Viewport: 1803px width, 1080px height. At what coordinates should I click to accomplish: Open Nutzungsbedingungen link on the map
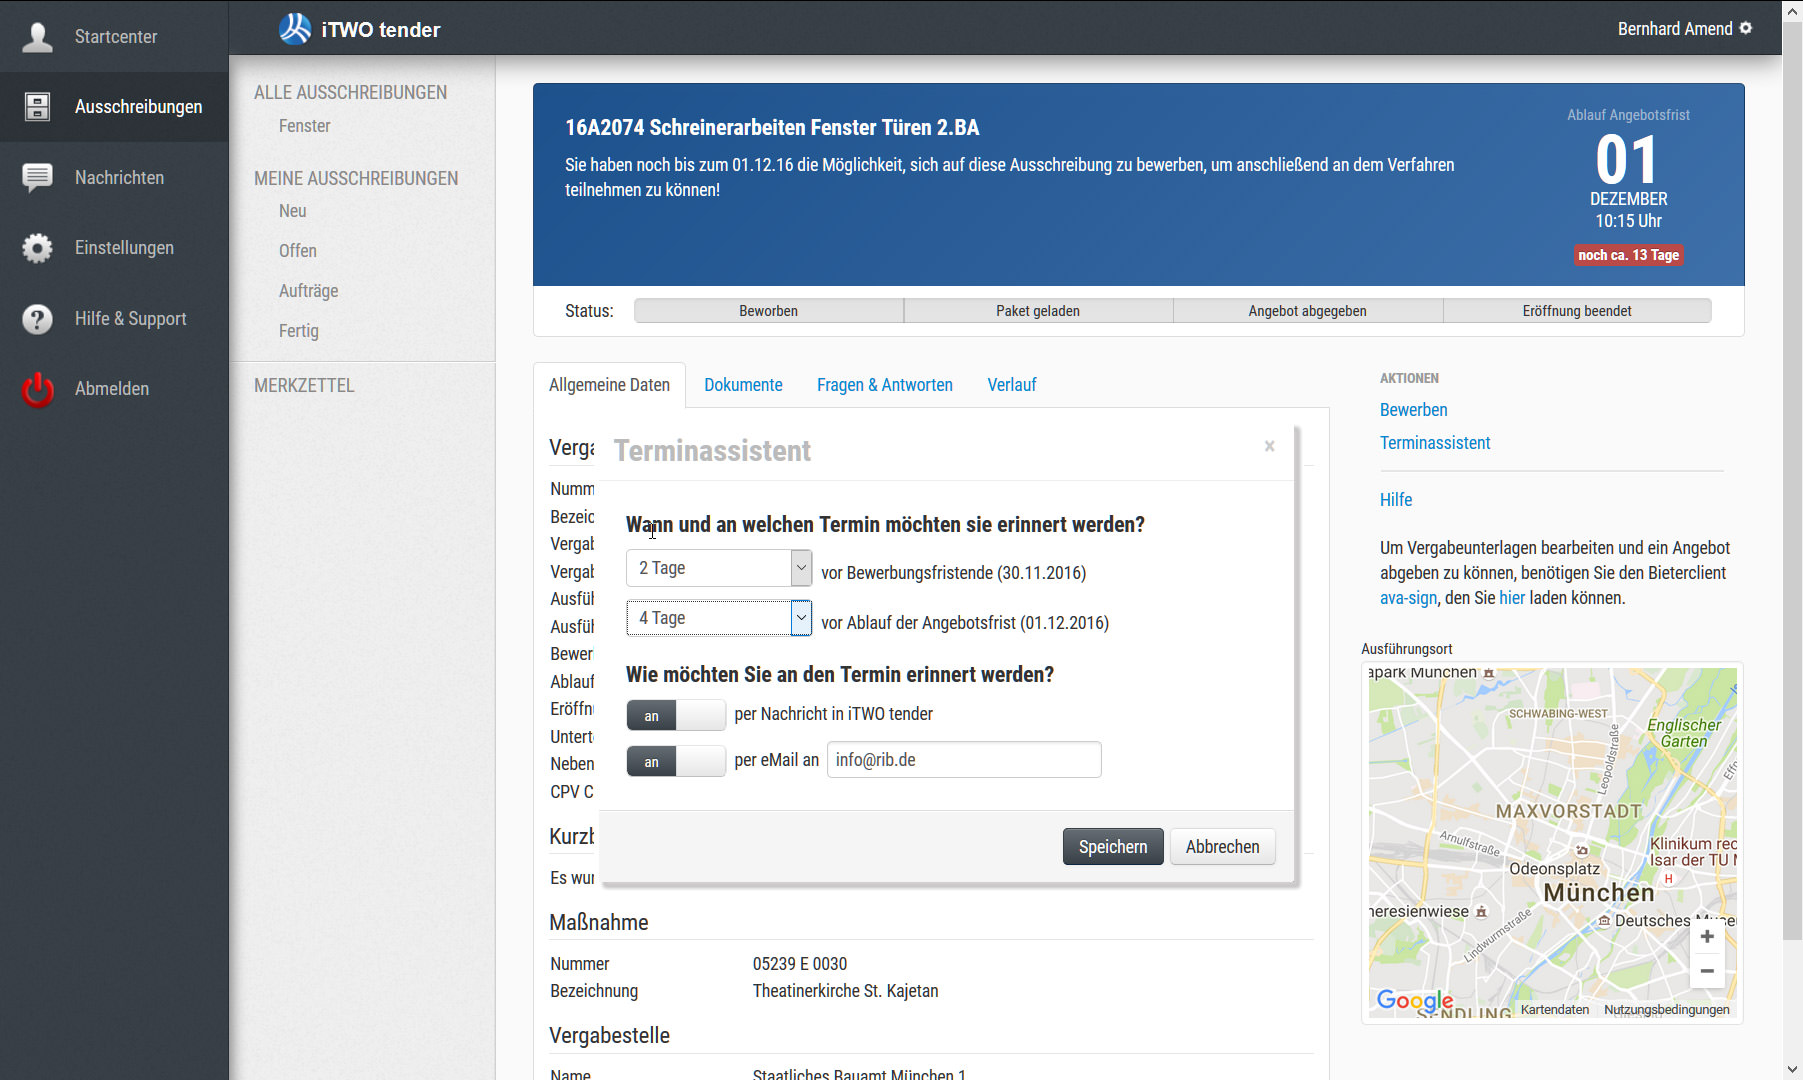pos(1666,1010)
